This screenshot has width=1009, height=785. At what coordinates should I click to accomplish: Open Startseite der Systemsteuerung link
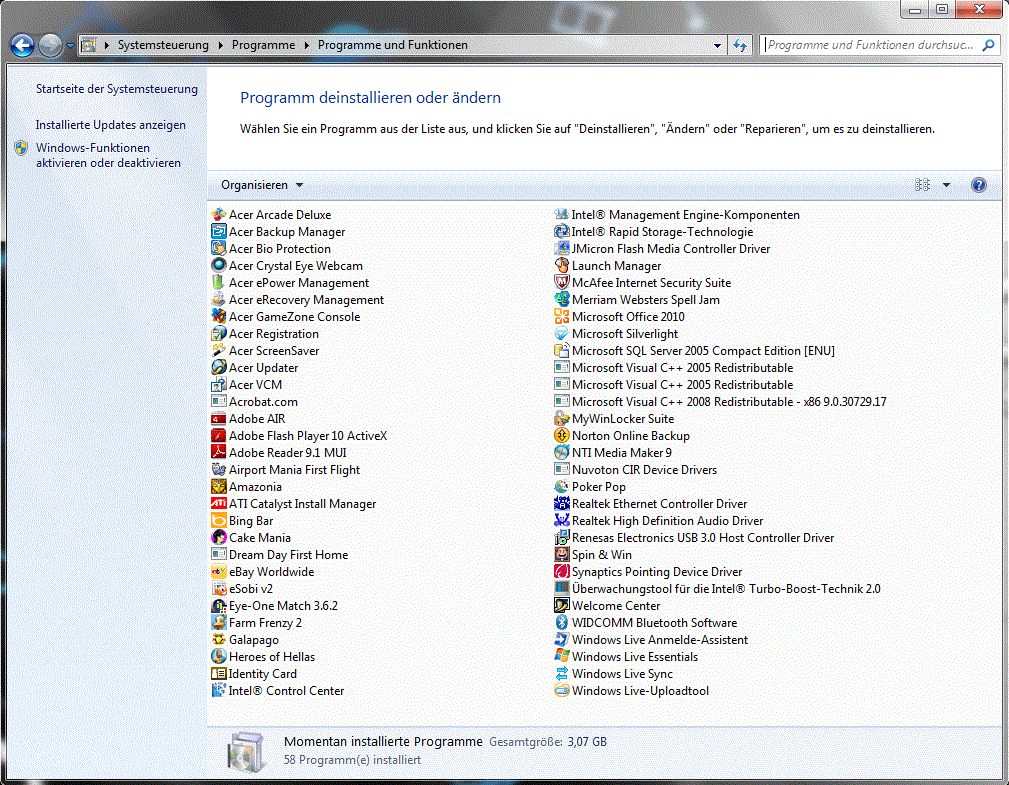(116, 89)
